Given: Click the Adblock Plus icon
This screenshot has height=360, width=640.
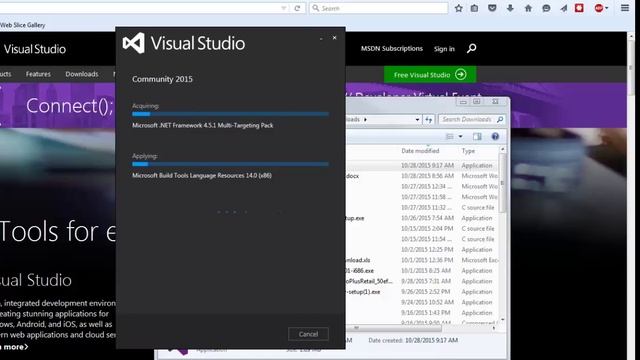Looking at the screenshot, I should point(598,8).
